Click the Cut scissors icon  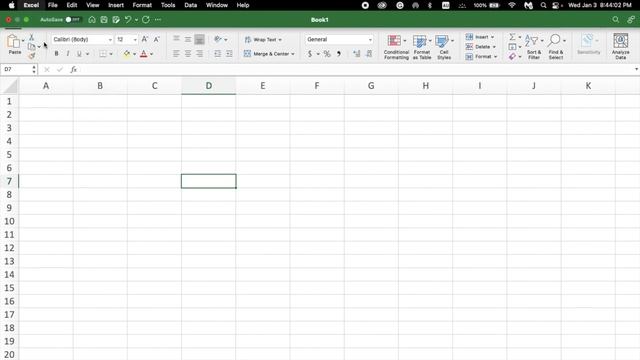(31, 37)
